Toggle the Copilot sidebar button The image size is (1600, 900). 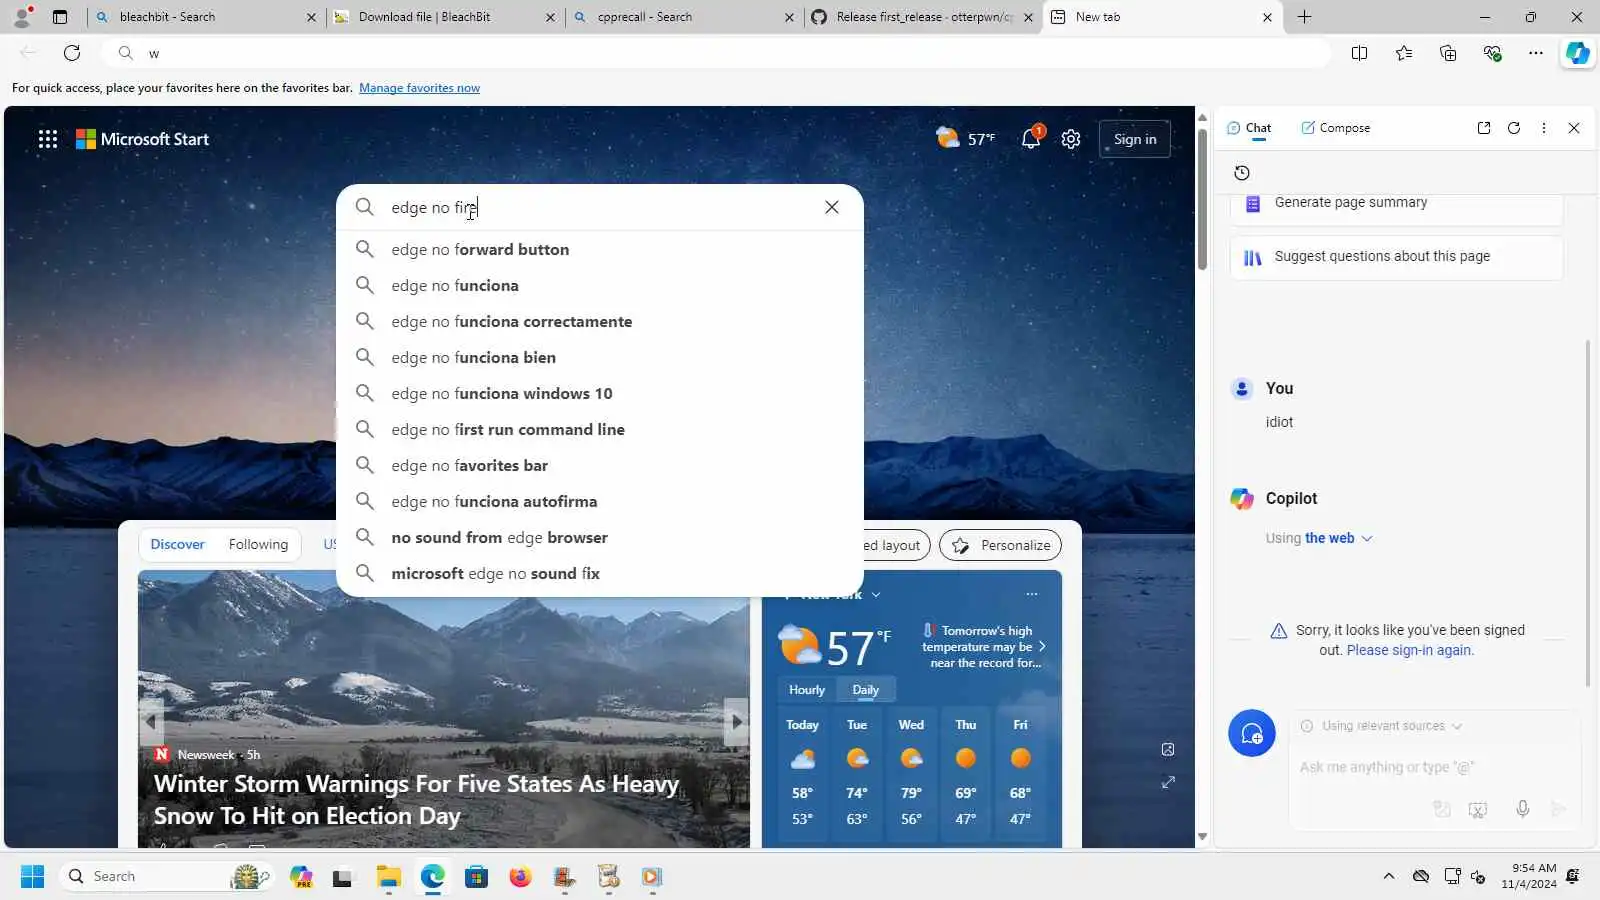[1578, 53]
